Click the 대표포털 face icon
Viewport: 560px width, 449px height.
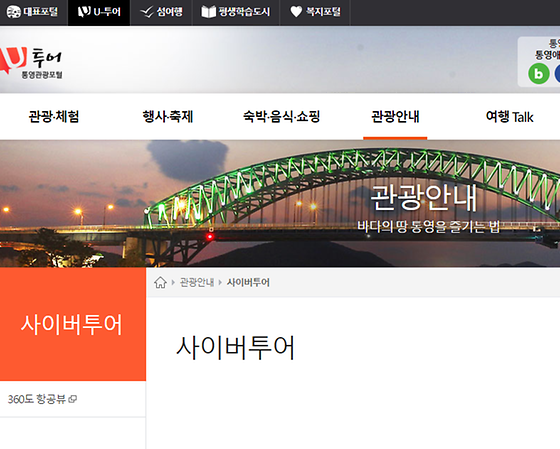[14, 12]
